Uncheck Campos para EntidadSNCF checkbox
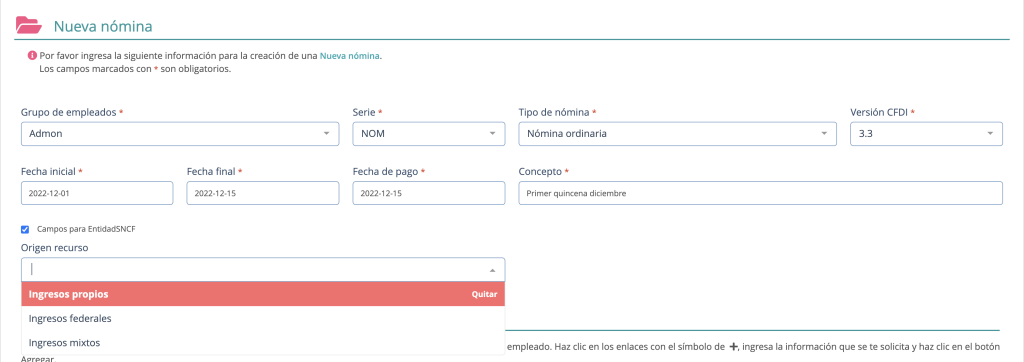 pyautogui.click(x=25, y=229)
